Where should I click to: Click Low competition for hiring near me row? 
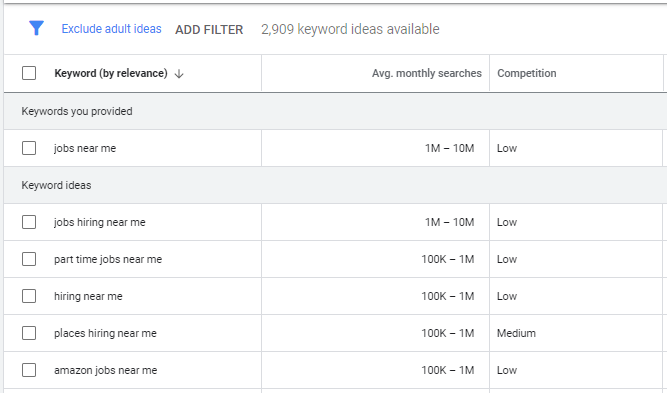point(507,296)
